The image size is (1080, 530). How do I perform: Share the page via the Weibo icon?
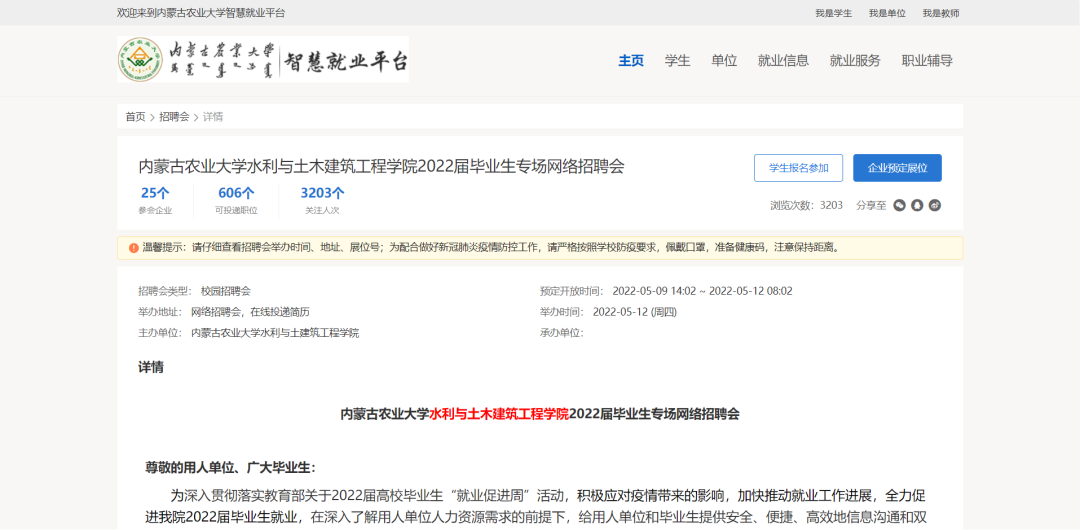click(935, 205)
